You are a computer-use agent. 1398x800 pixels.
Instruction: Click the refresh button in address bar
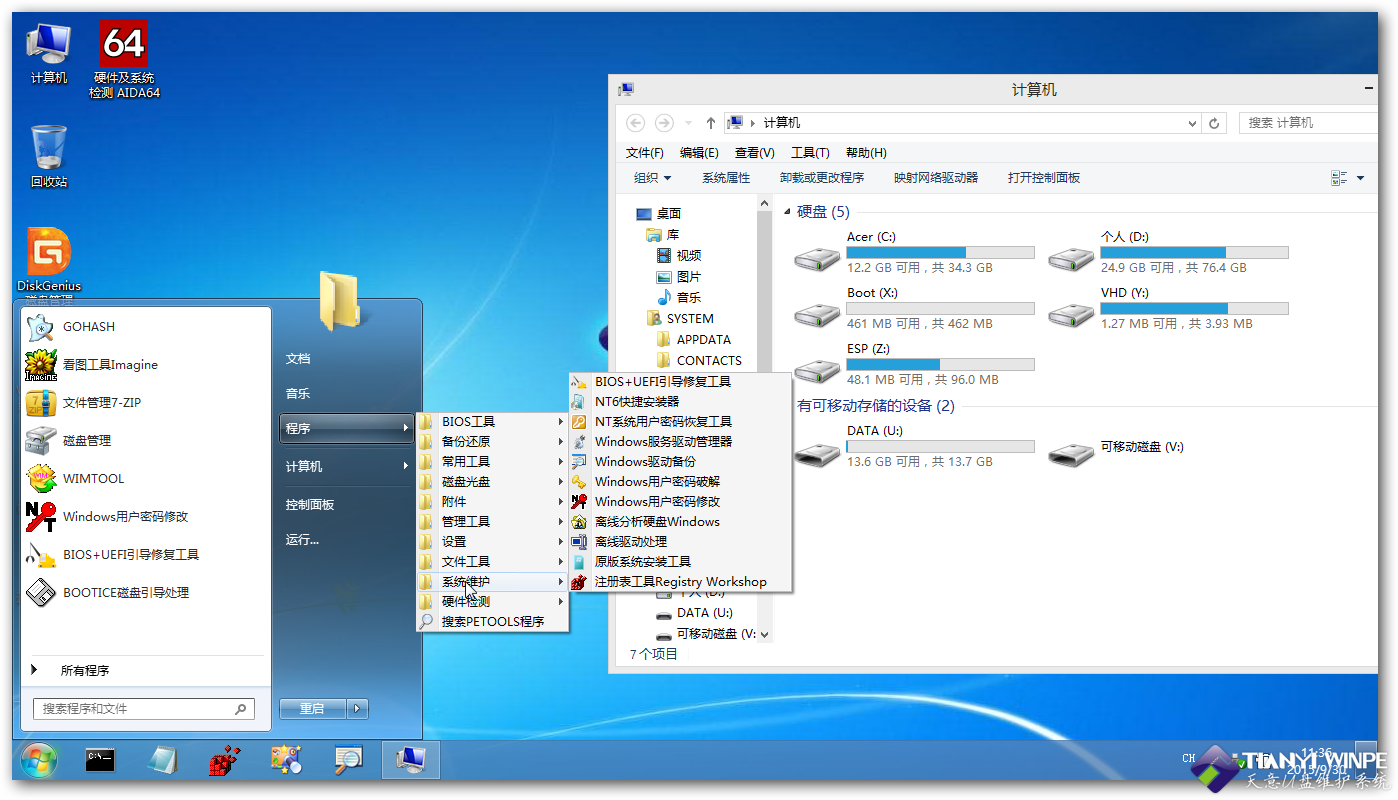(x=1214, y=123)
